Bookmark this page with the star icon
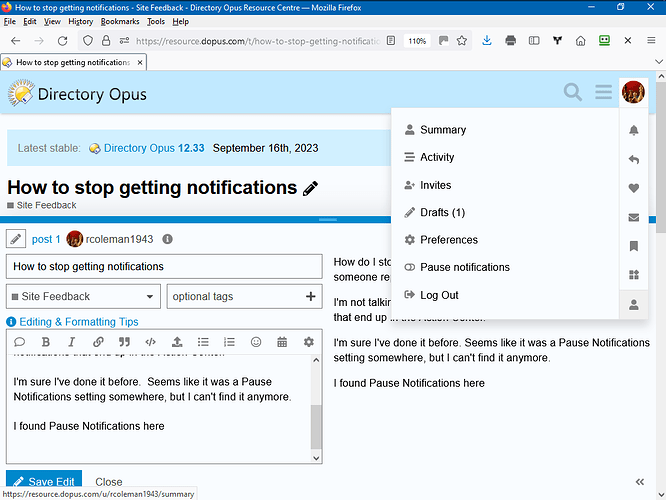Screen dimensions: 666x500 462,41
